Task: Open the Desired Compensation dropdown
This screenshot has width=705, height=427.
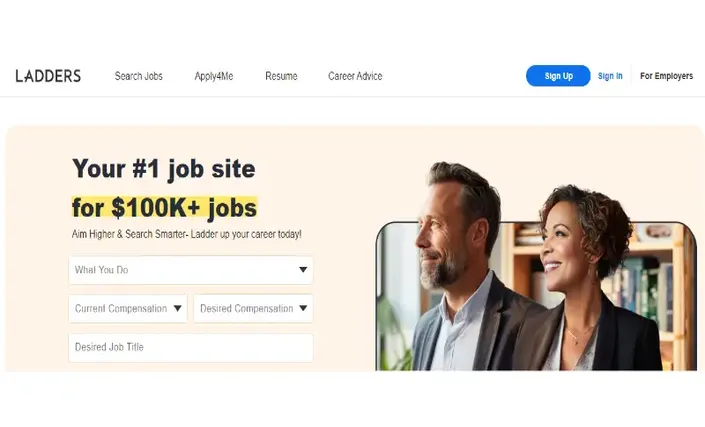Action: [x=253, y=308]
